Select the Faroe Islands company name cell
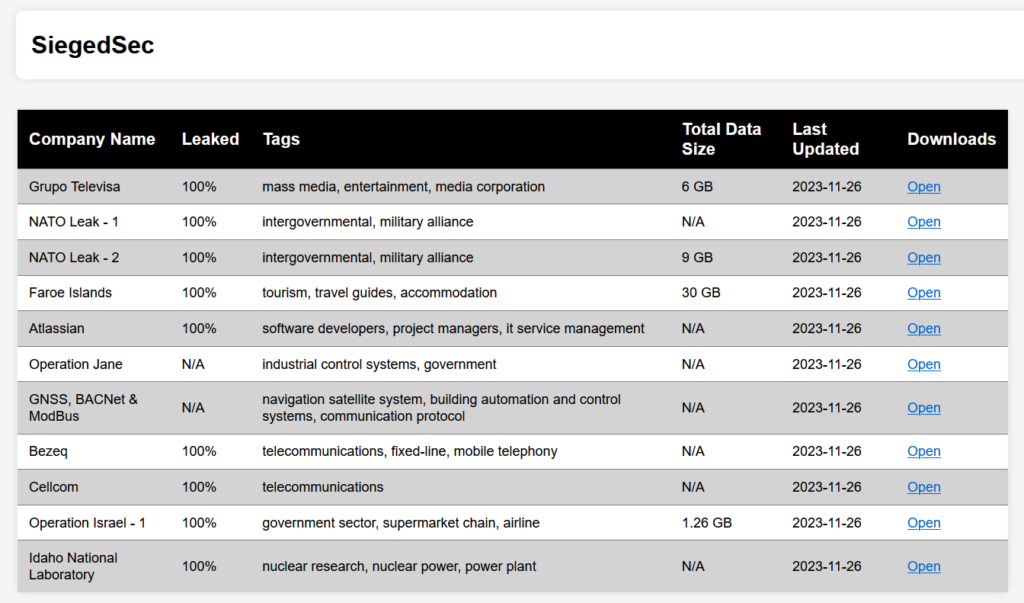 (70, 293)
